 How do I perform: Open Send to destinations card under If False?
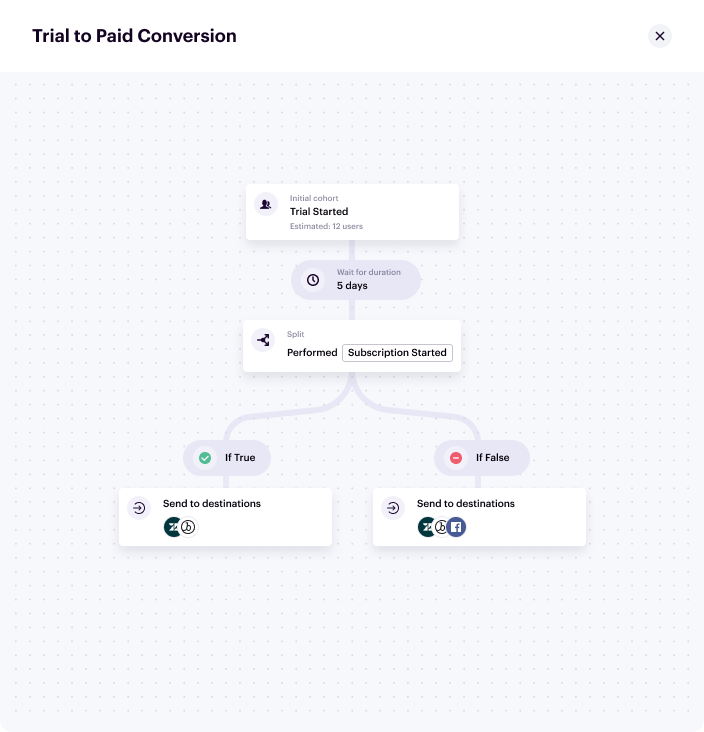click(479, 516)
